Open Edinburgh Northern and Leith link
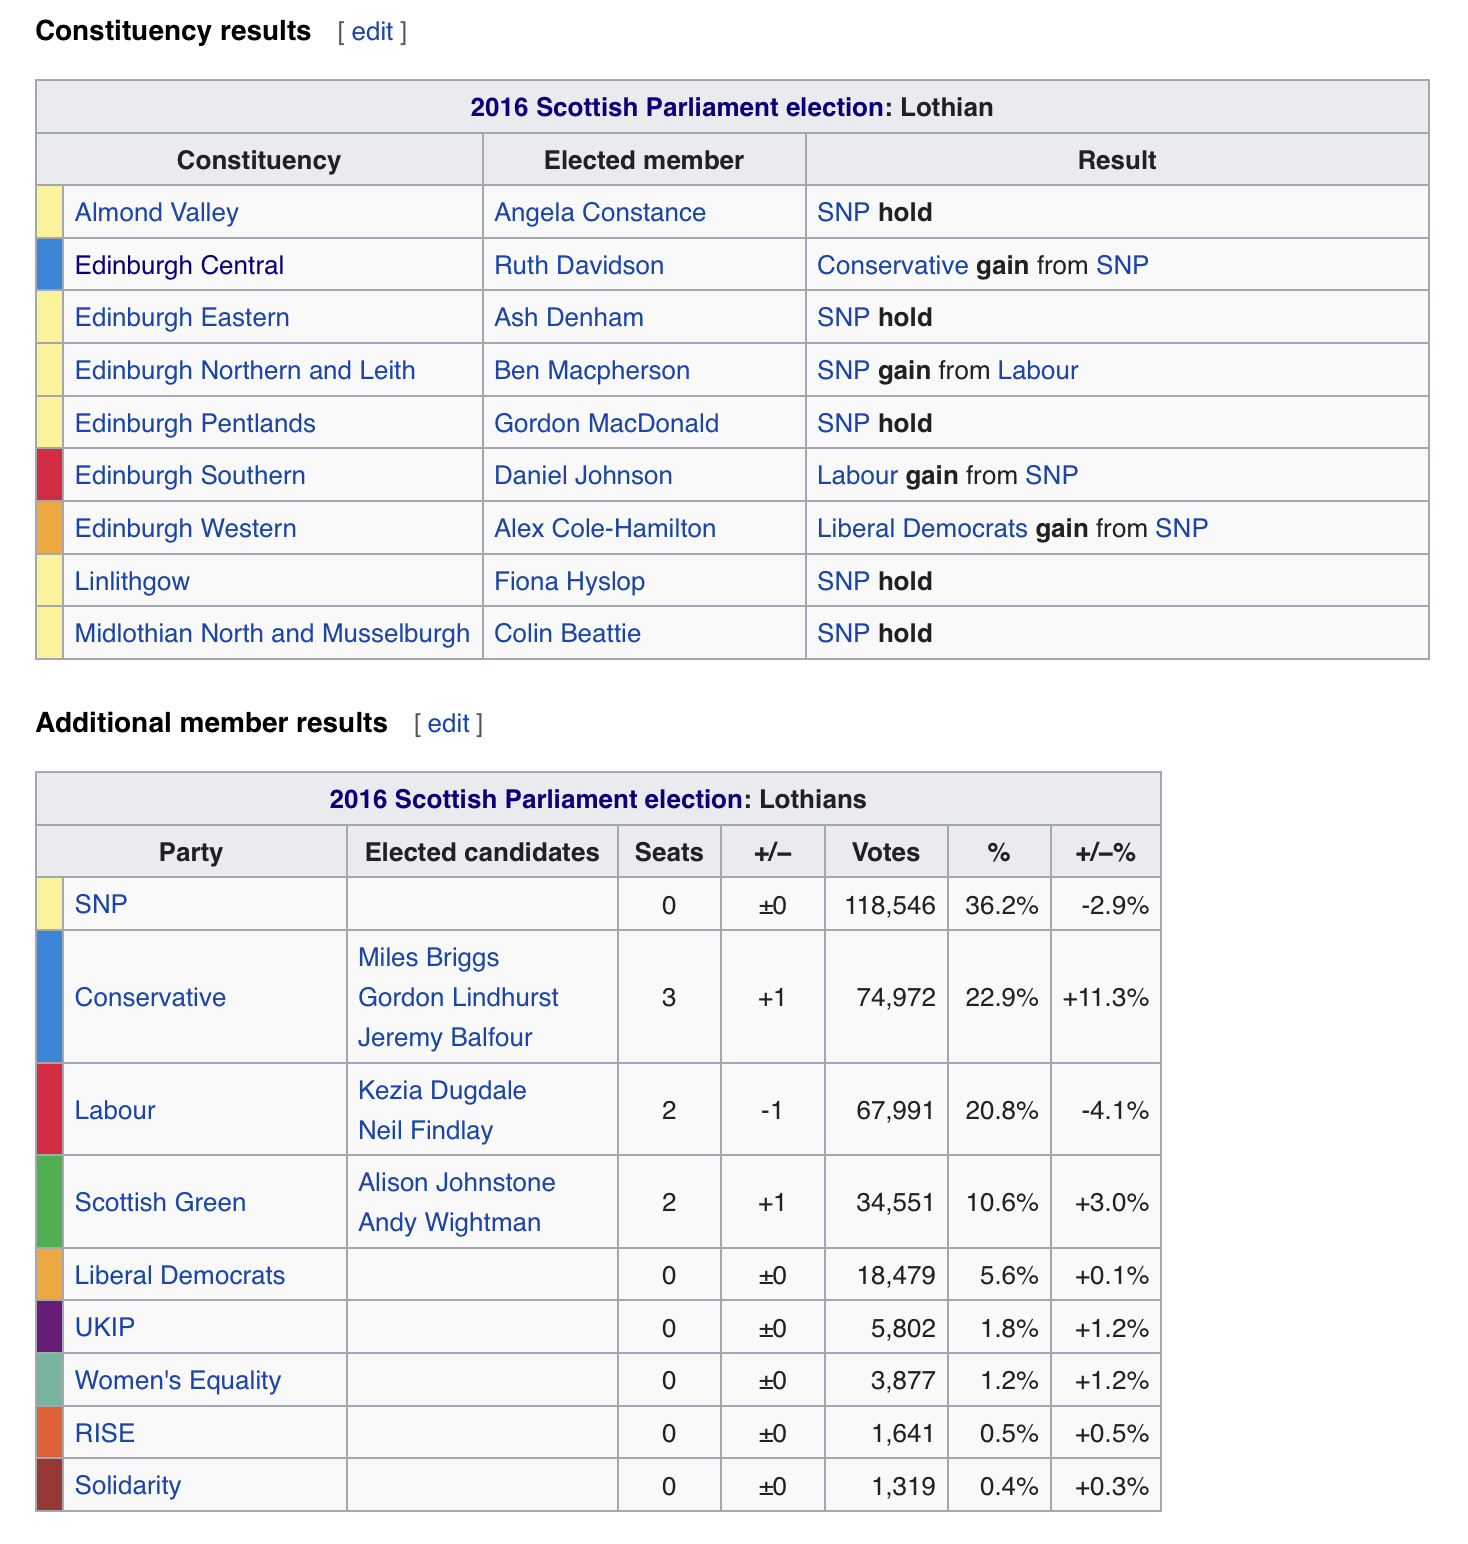Image resolution: width=1468 pixels, height=1544 pixels. point(245,370)
